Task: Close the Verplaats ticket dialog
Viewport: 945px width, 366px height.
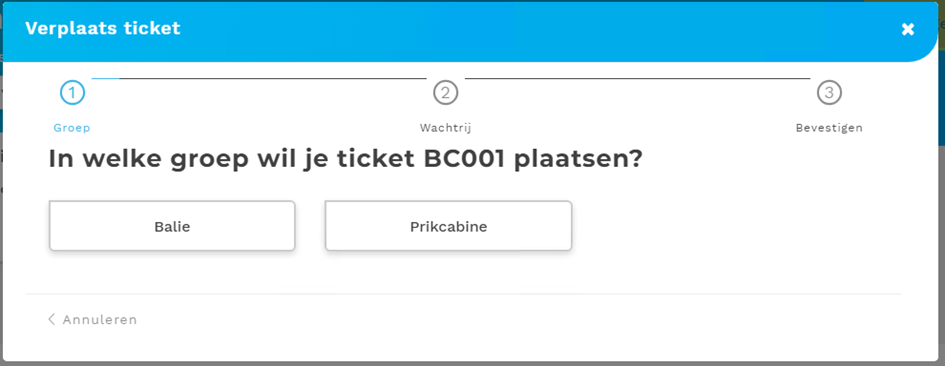Action: (x=908, y=29)
